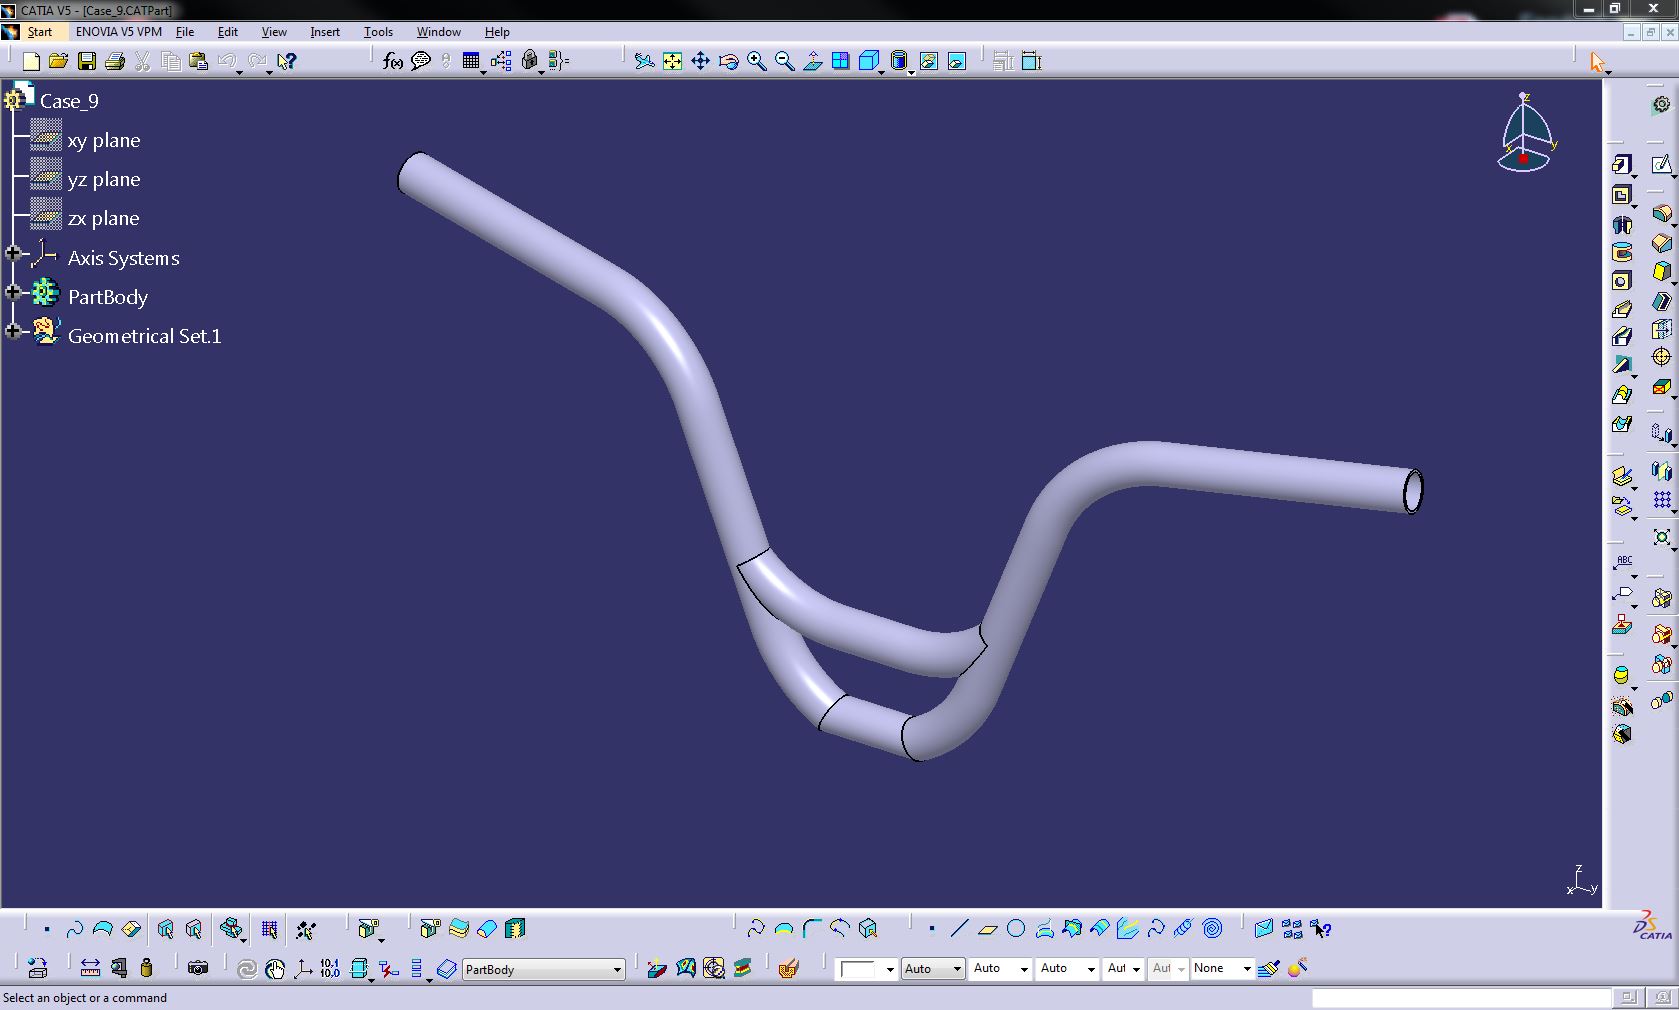This screenshot has width=1679, height=1010.
Task: Click the color swatch field
Action: (859, 969)
